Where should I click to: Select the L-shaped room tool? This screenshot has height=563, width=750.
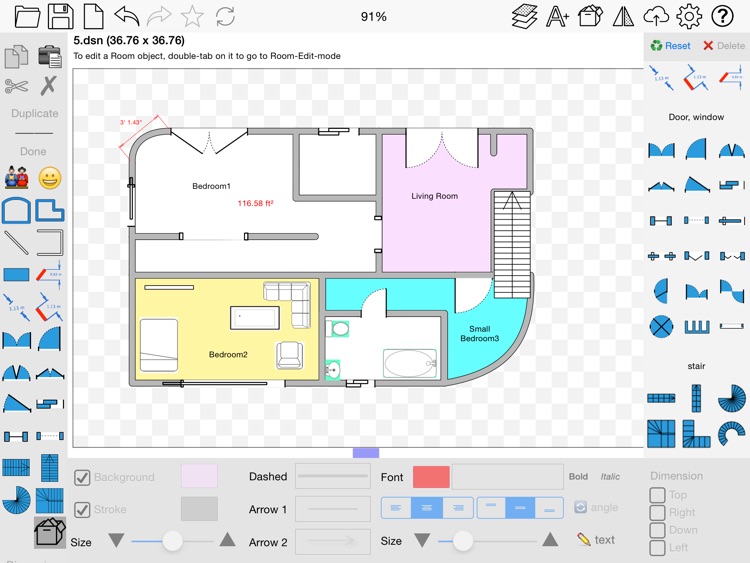tap(50, 210)
